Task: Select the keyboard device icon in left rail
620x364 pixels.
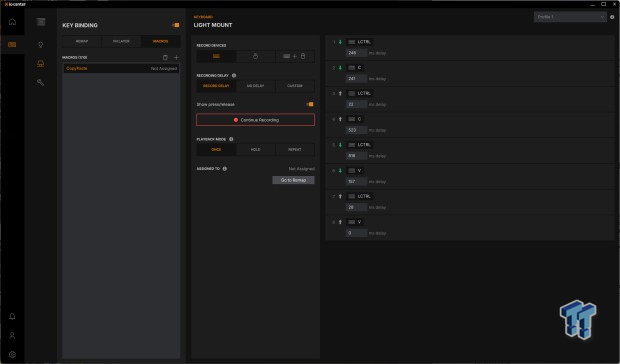Action: coord(12,45)
